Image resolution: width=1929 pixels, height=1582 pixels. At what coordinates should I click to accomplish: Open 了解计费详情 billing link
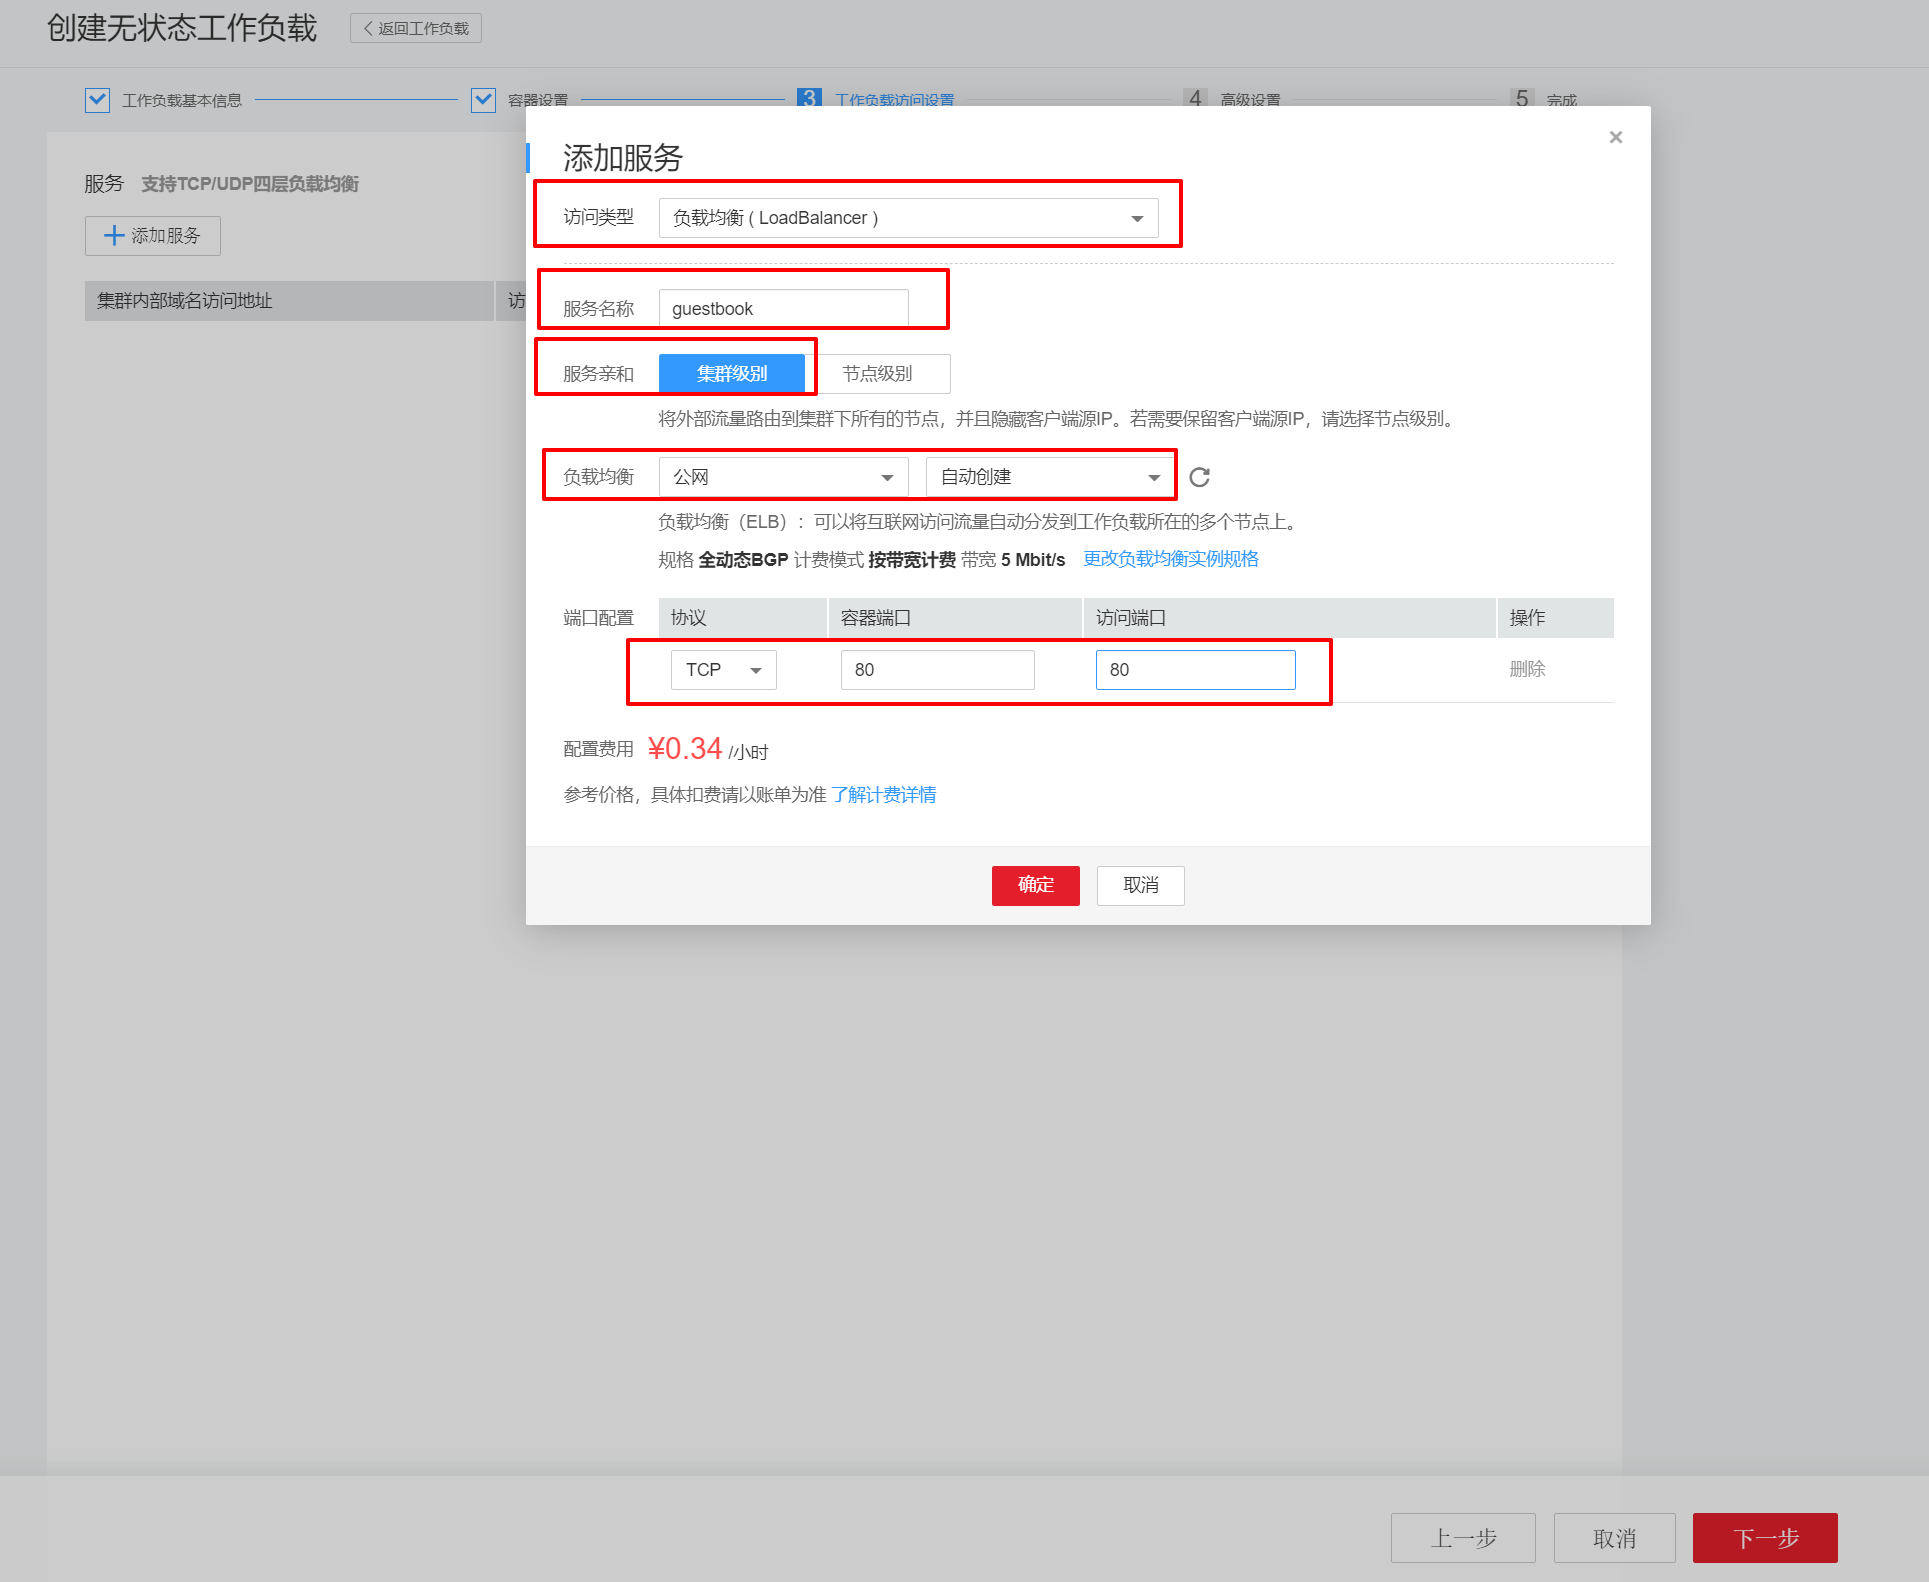(883, 795)
